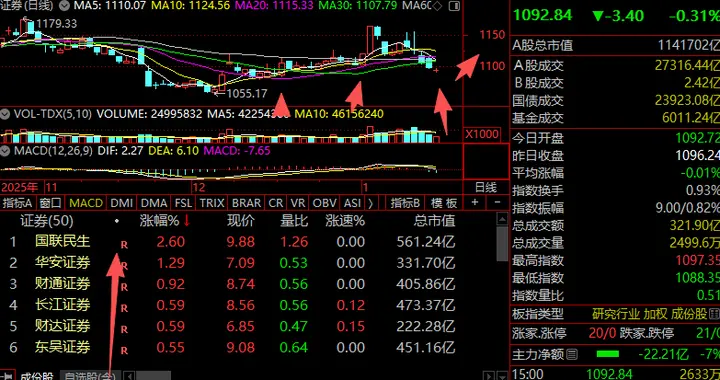This screenshot has height=380, width=720.
Task: Sort by the 总市值 column header
Action: pyautogui.click(x=434, y=221)
